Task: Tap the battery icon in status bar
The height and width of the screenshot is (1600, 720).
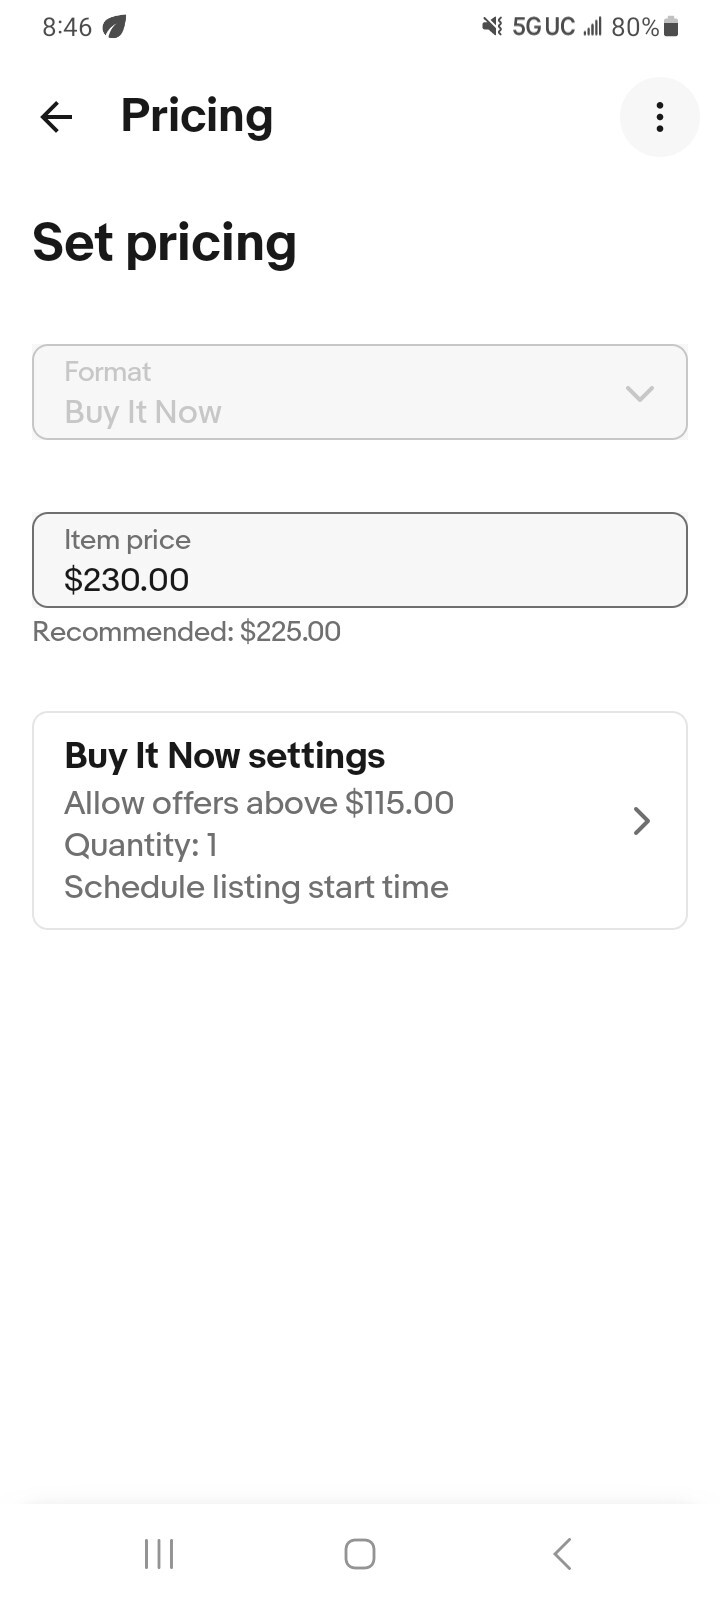Action: click(x=672, y=27)
